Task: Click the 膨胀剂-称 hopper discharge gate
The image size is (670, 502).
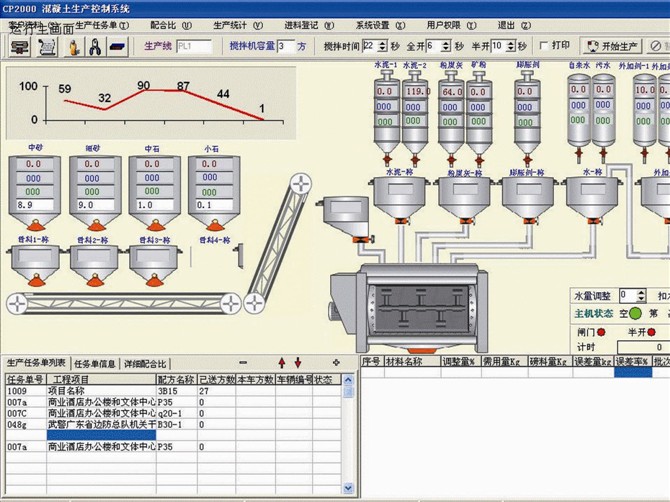Action: tap(529, 221)
